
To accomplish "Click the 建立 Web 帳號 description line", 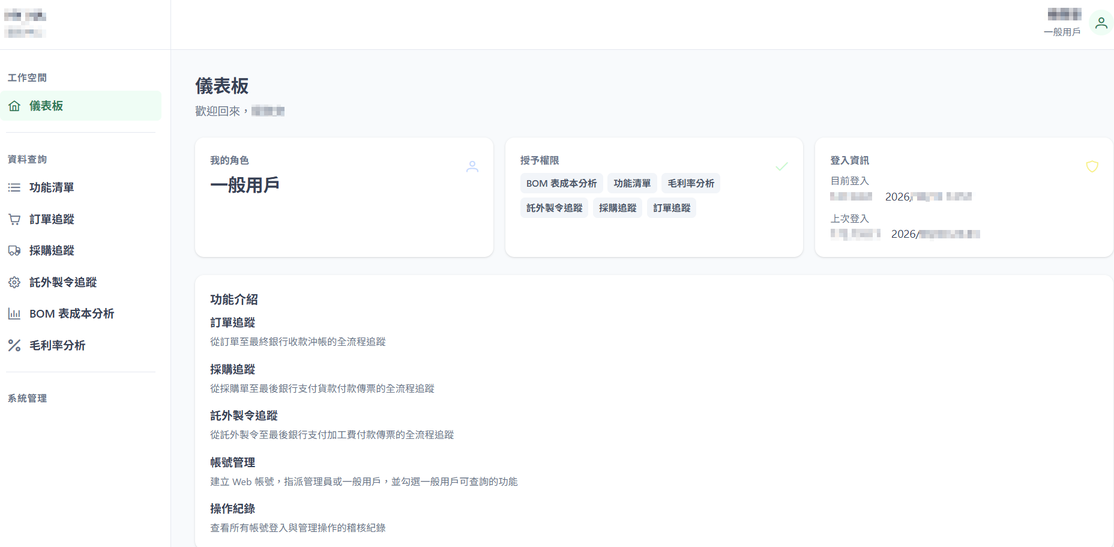I will pos(364,482).
